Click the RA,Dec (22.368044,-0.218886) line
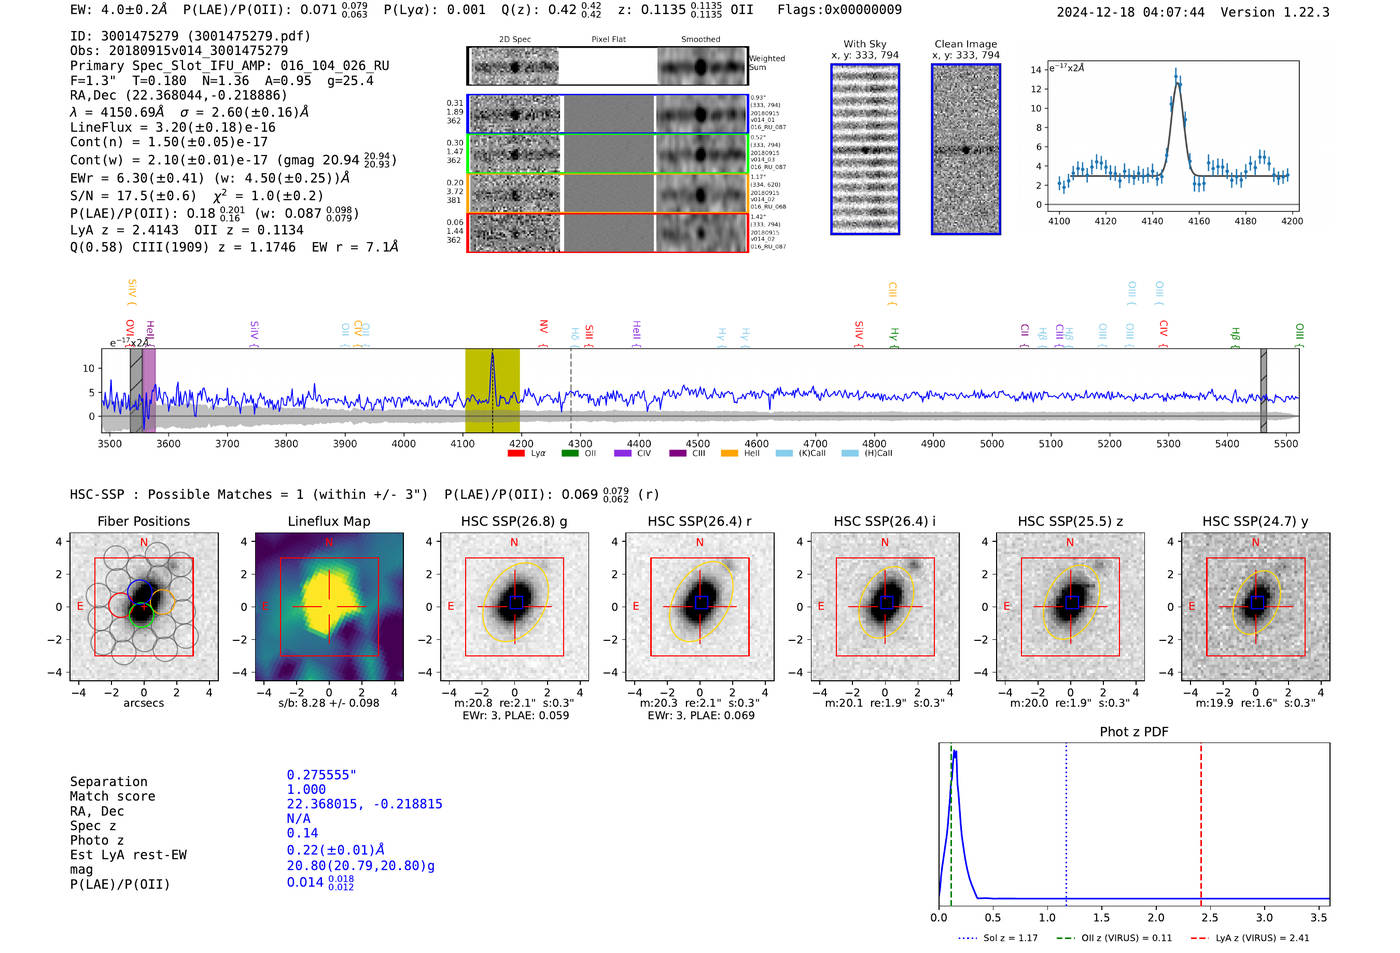Screen dimensions: 1400x953 (x=179, y=95)
